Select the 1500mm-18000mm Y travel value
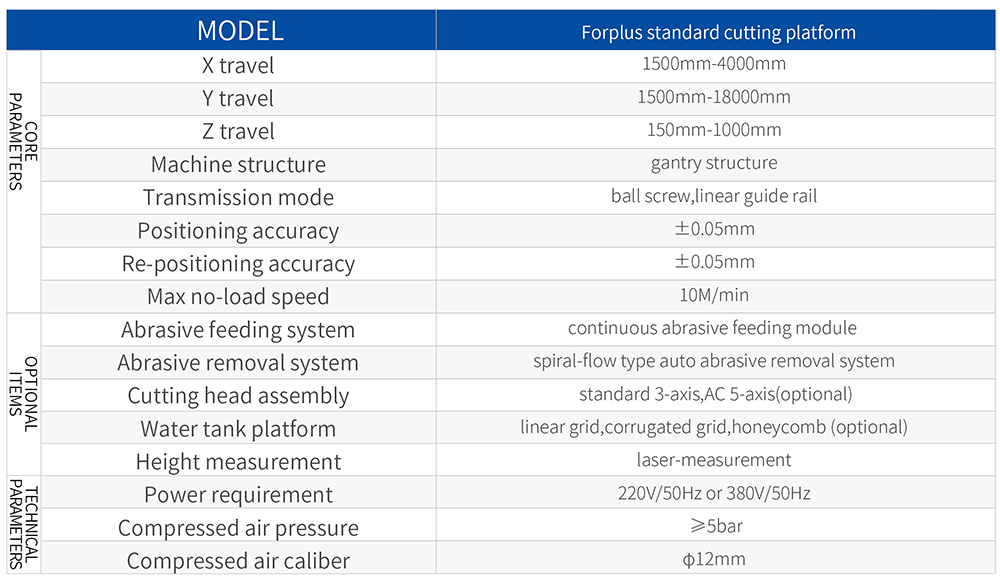The height and width of the screenshot is (587, 1000). click(714, 97)
